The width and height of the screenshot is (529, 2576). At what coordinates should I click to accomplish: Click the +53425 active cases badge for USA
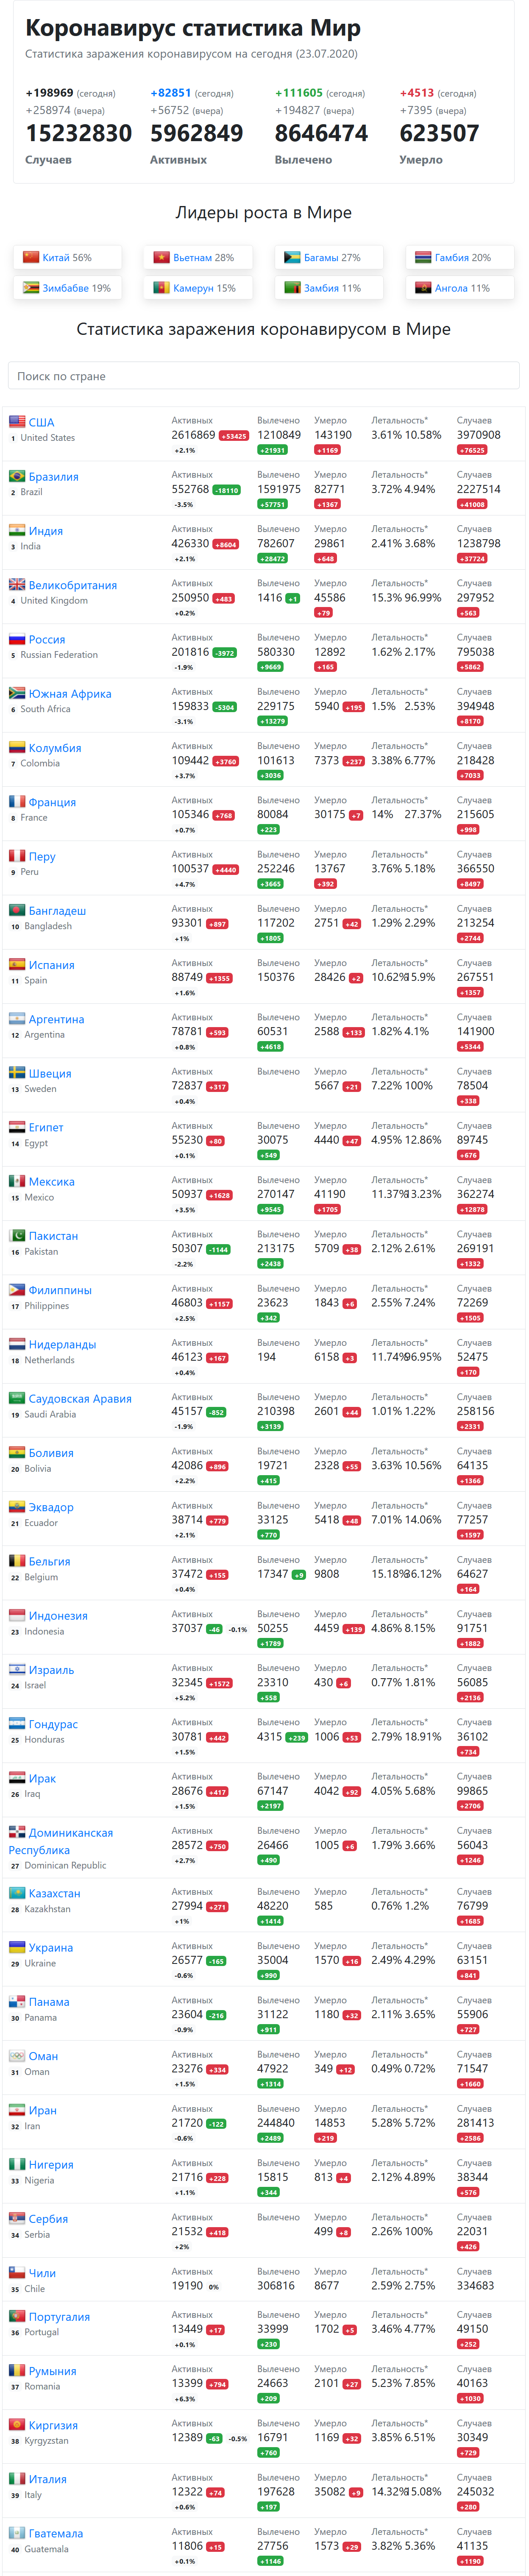tap(234, 436)
